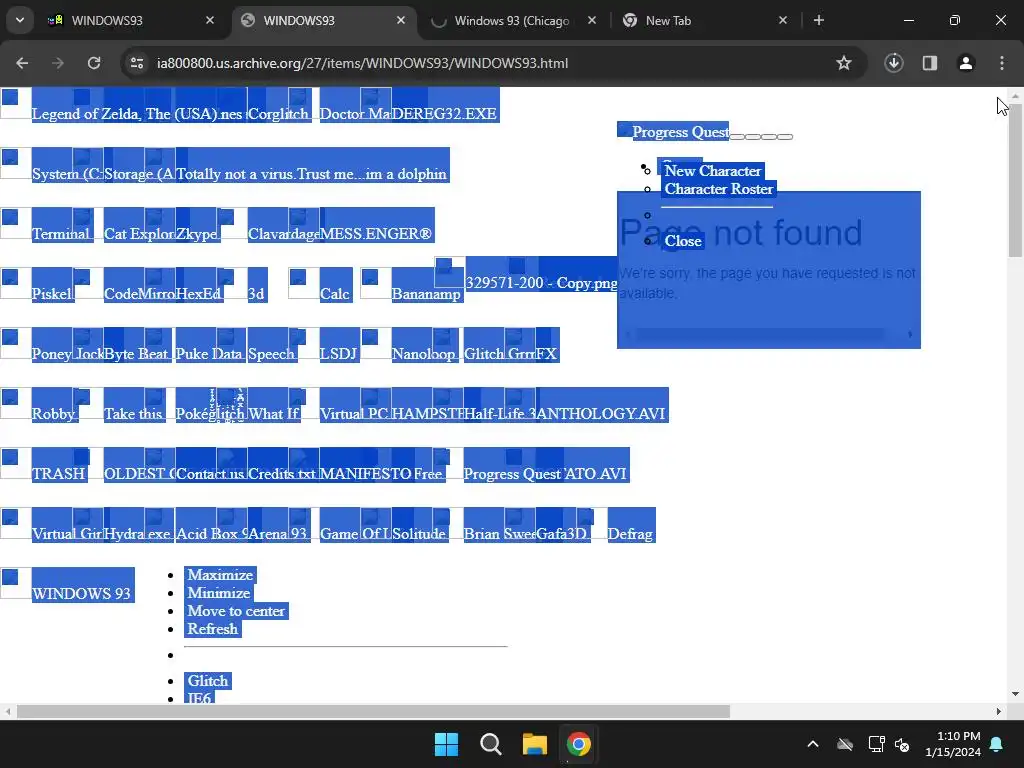Click ANTHOLOGY.AVI text
The width and height of the screenshot is (1024, 768).
click(601, 414)
